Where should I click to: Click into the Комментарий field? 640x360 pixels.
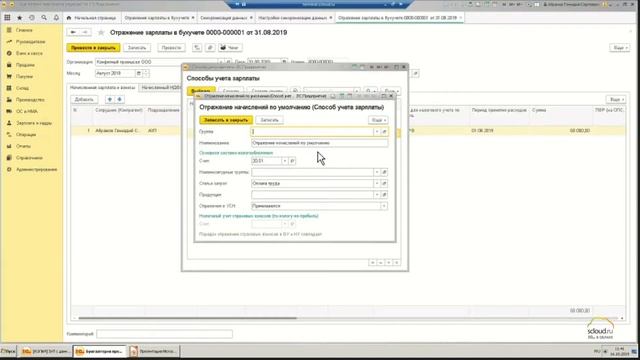click(165, 334)
